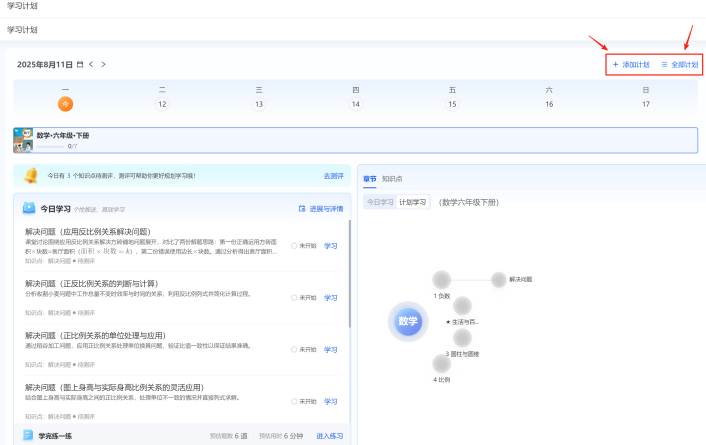Image resolution: width=706 pixels, height=445 pixels.
Task: Click the yellow bell notification icon
Action: pos(31,175)
